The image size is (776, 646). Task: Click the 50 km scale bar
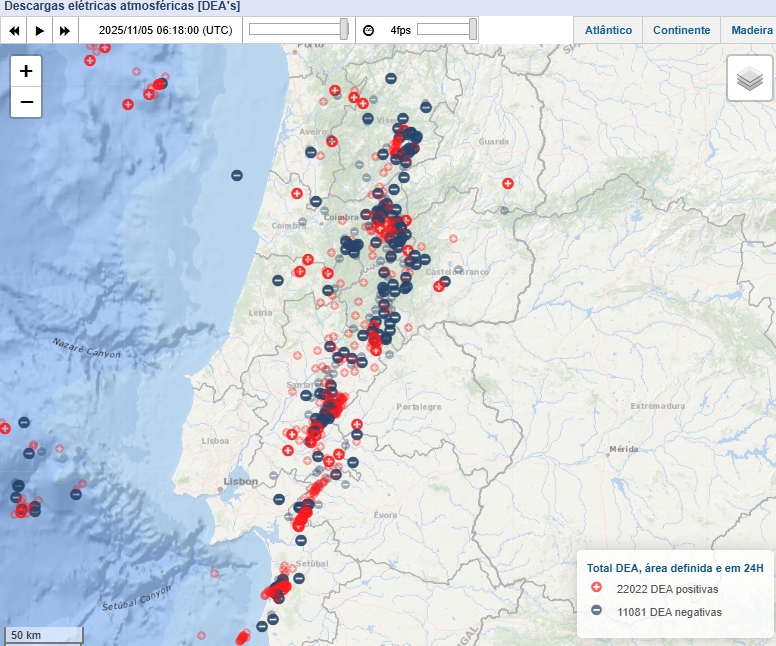tap(43, 634)
